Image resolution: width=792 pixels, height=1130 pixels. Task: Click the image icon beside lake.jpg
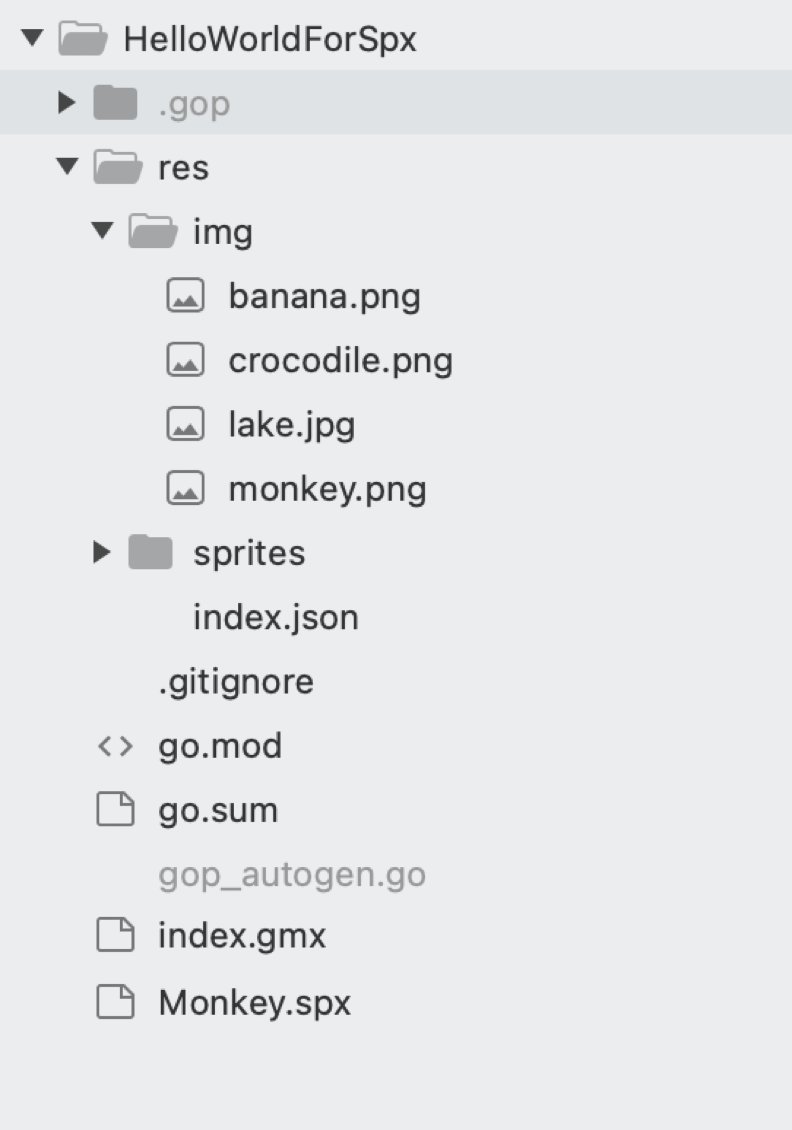coord(185,425)
